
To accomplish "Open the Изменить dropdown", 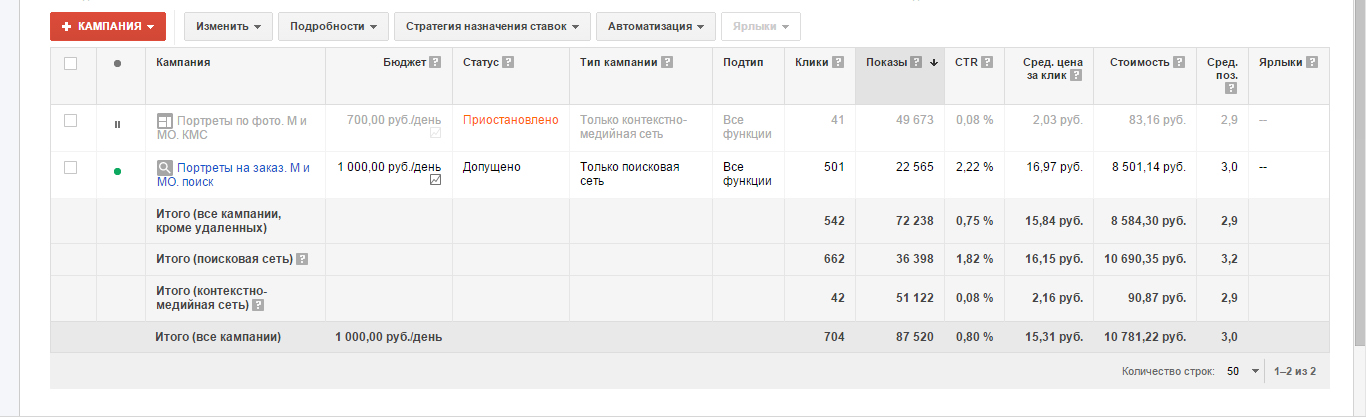I will (228, 26).
